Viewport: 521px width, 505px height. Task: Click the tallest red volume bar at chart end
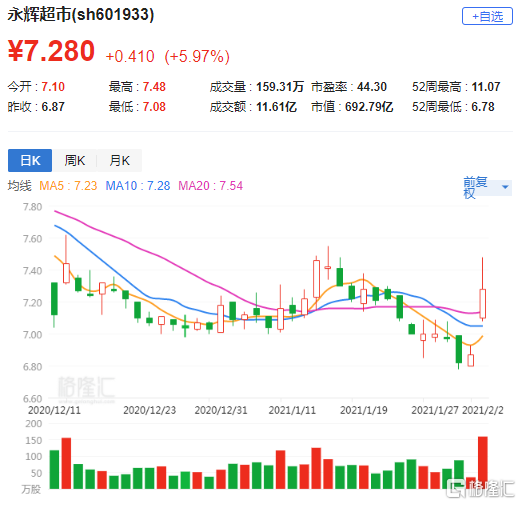[x=482, y=463]
